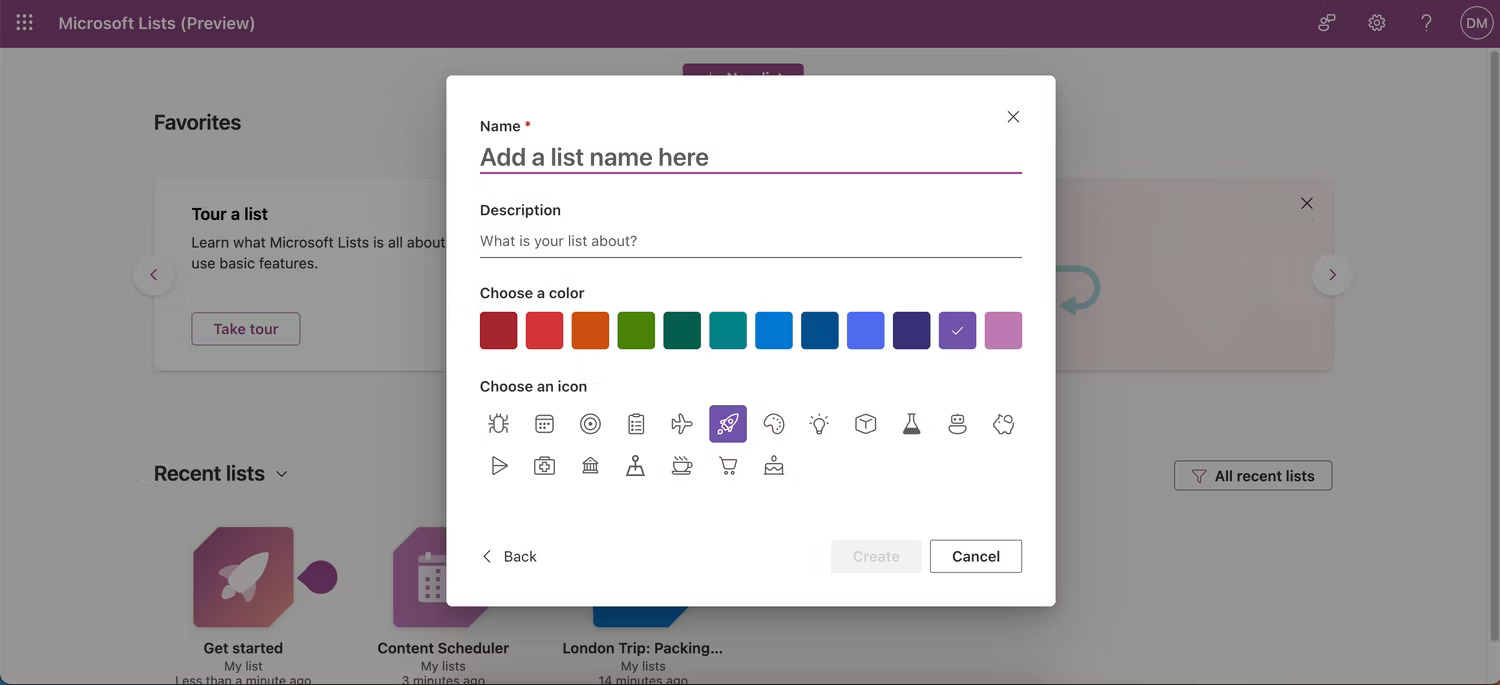This screenshot has width=1500, height=685.
Task: Open Settings gear in header
Action: [1377, 23]
